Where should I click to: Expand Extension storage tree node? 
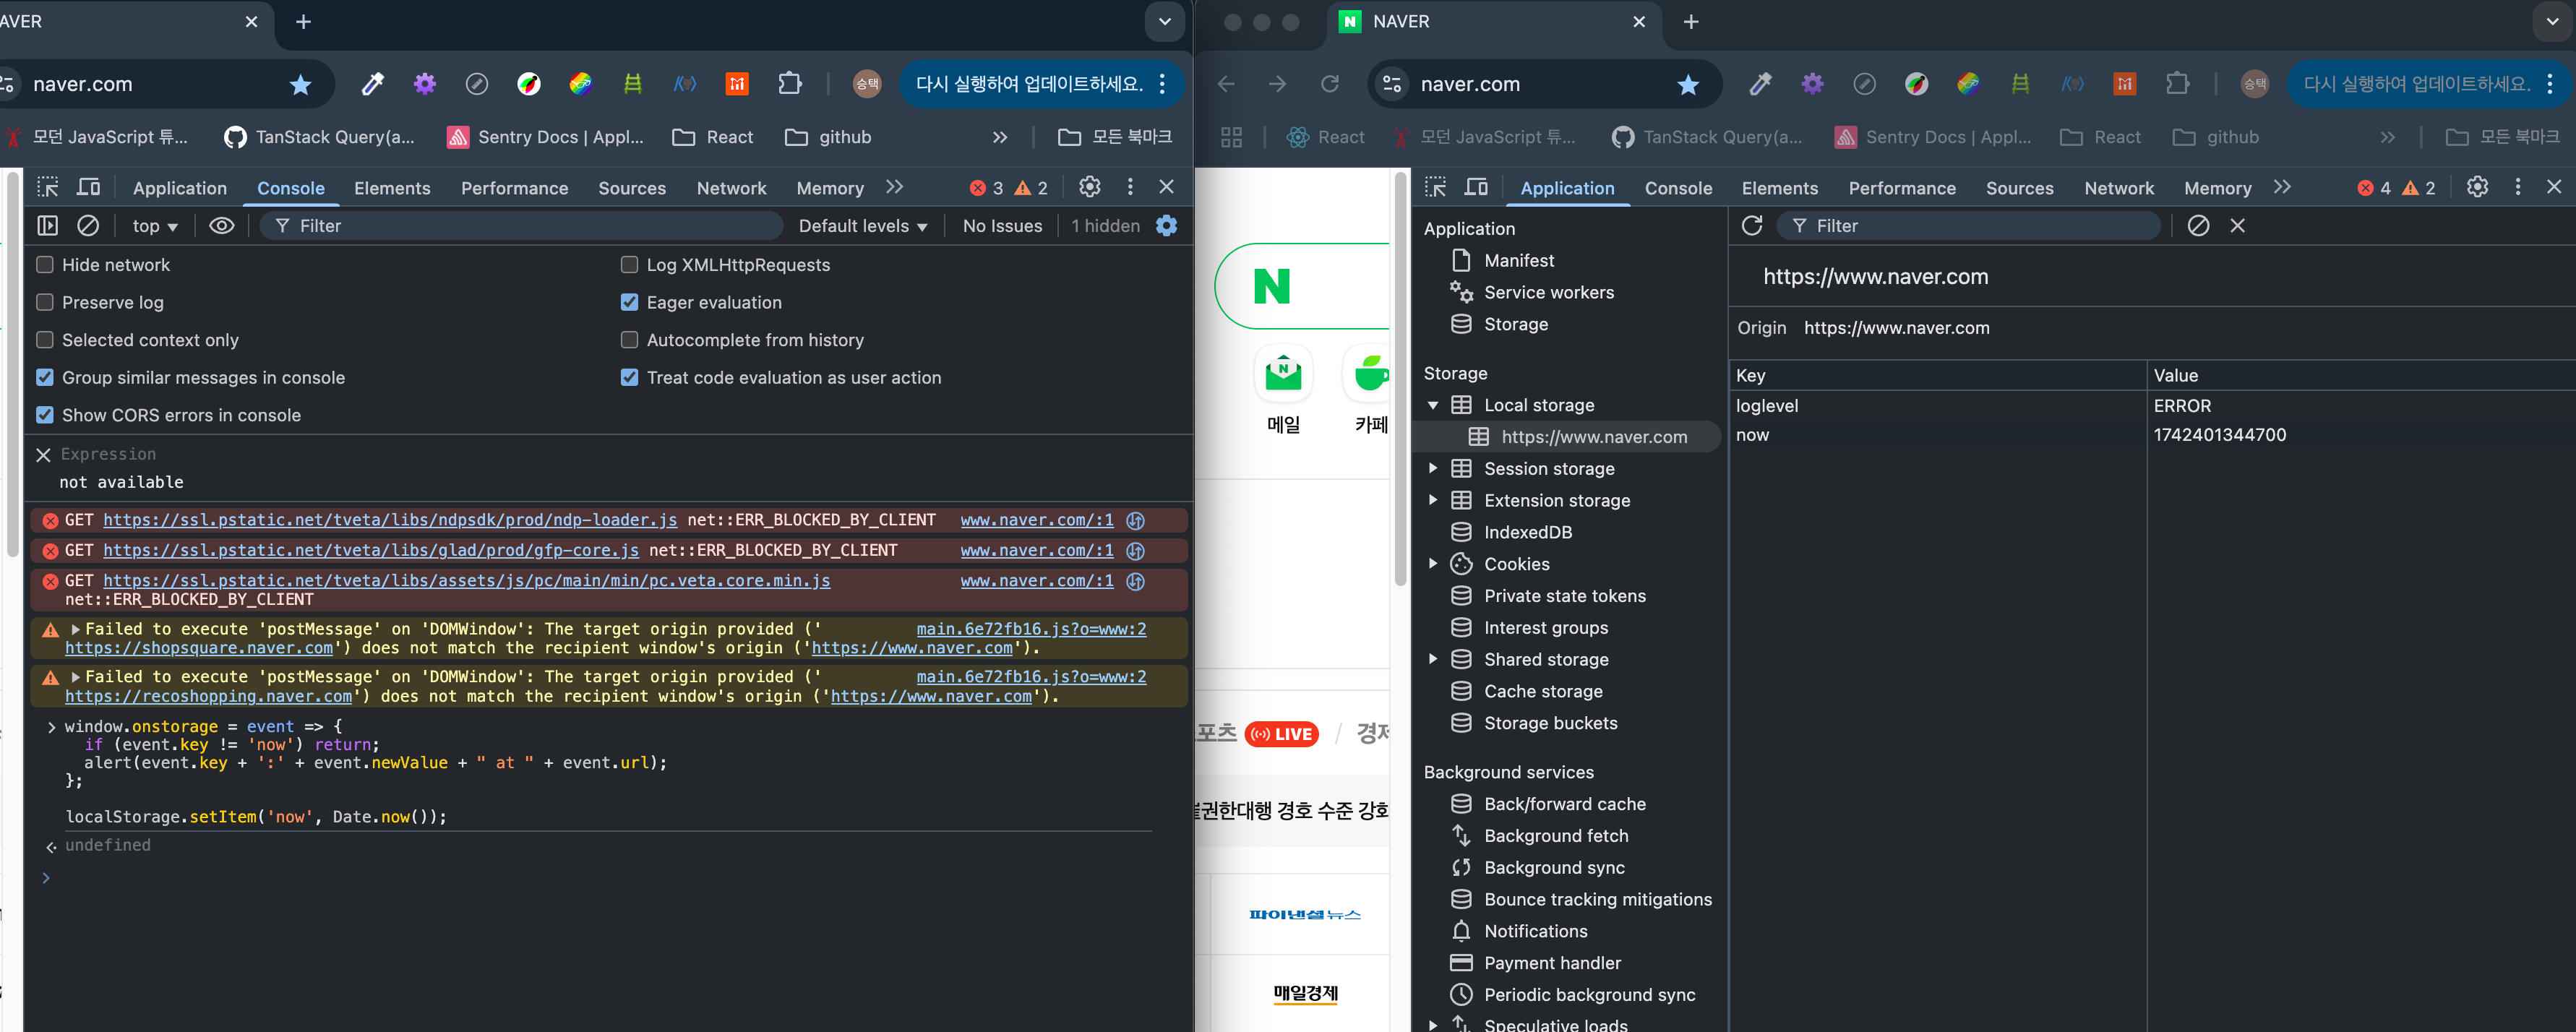1433,500
